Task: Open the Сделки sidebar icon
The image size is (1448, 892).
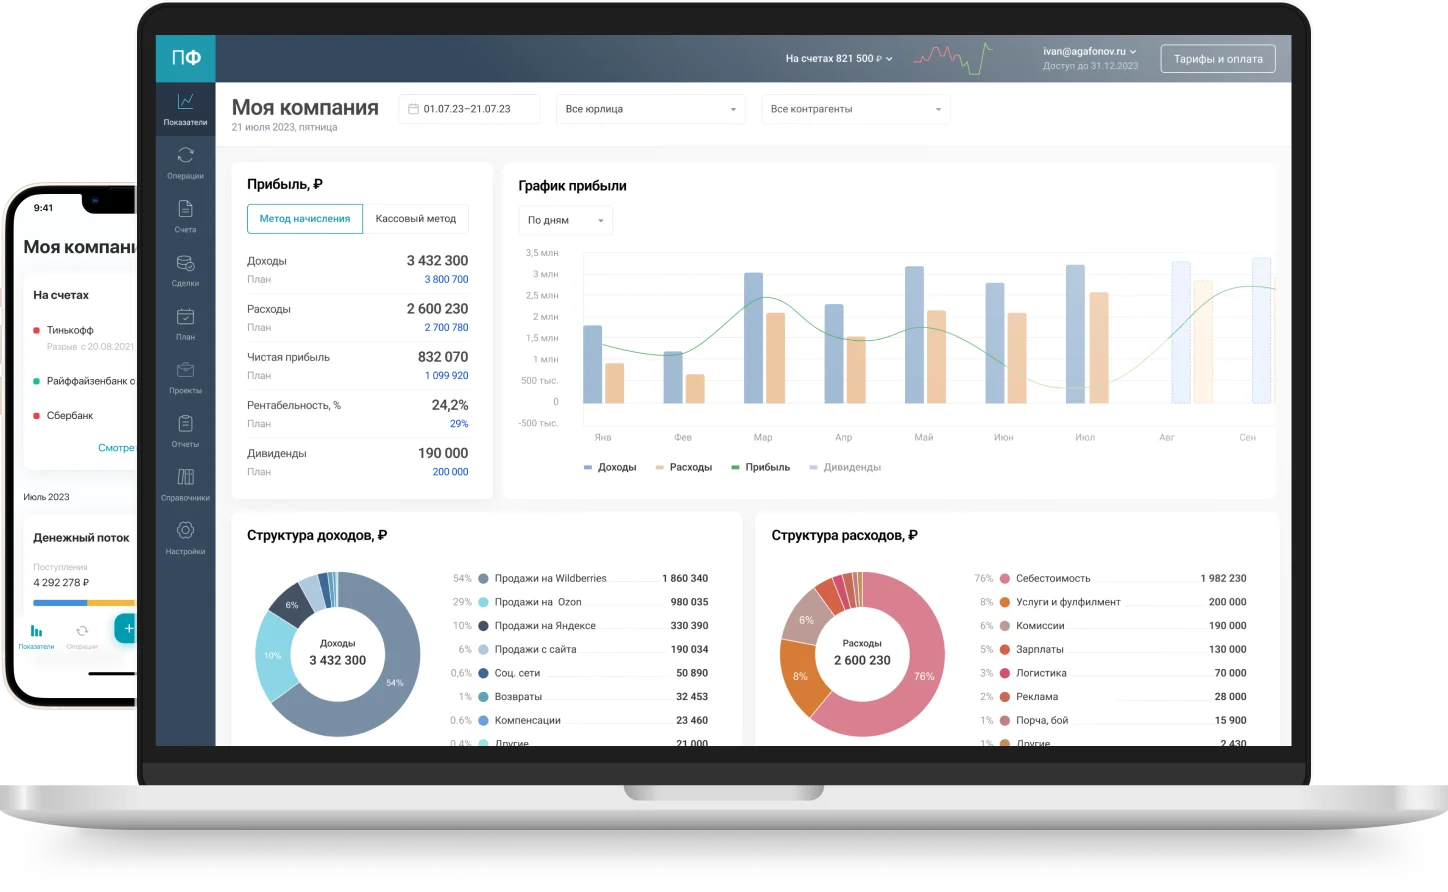Action: 185,263
